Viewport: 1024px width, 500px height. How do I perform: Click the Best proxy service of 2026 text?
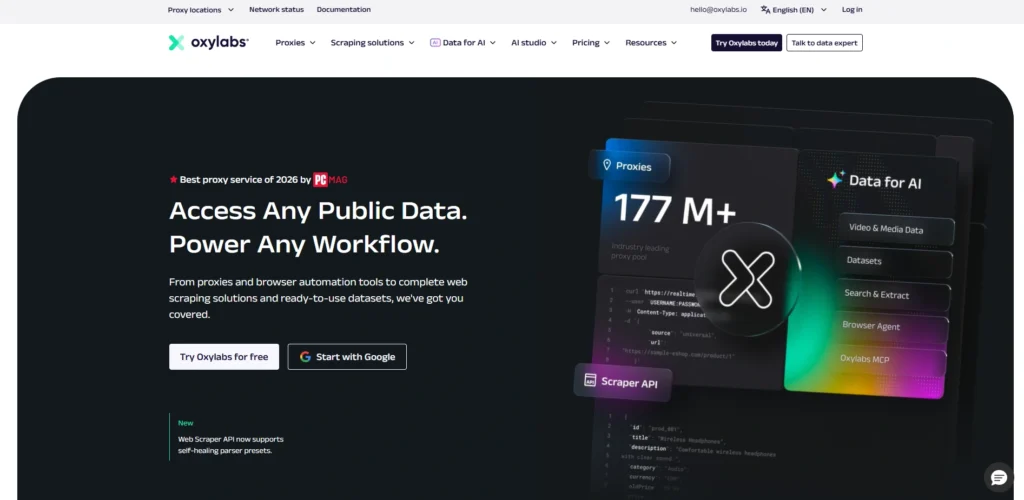point(245,180)
